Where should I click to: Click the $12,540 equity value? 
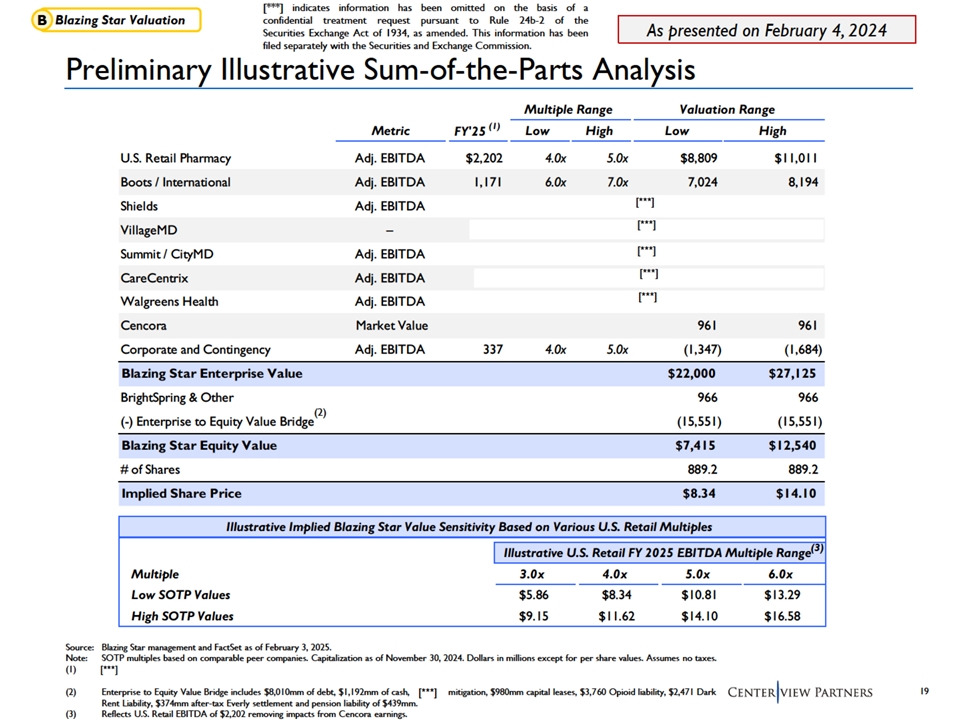click(x=792, y=446)
